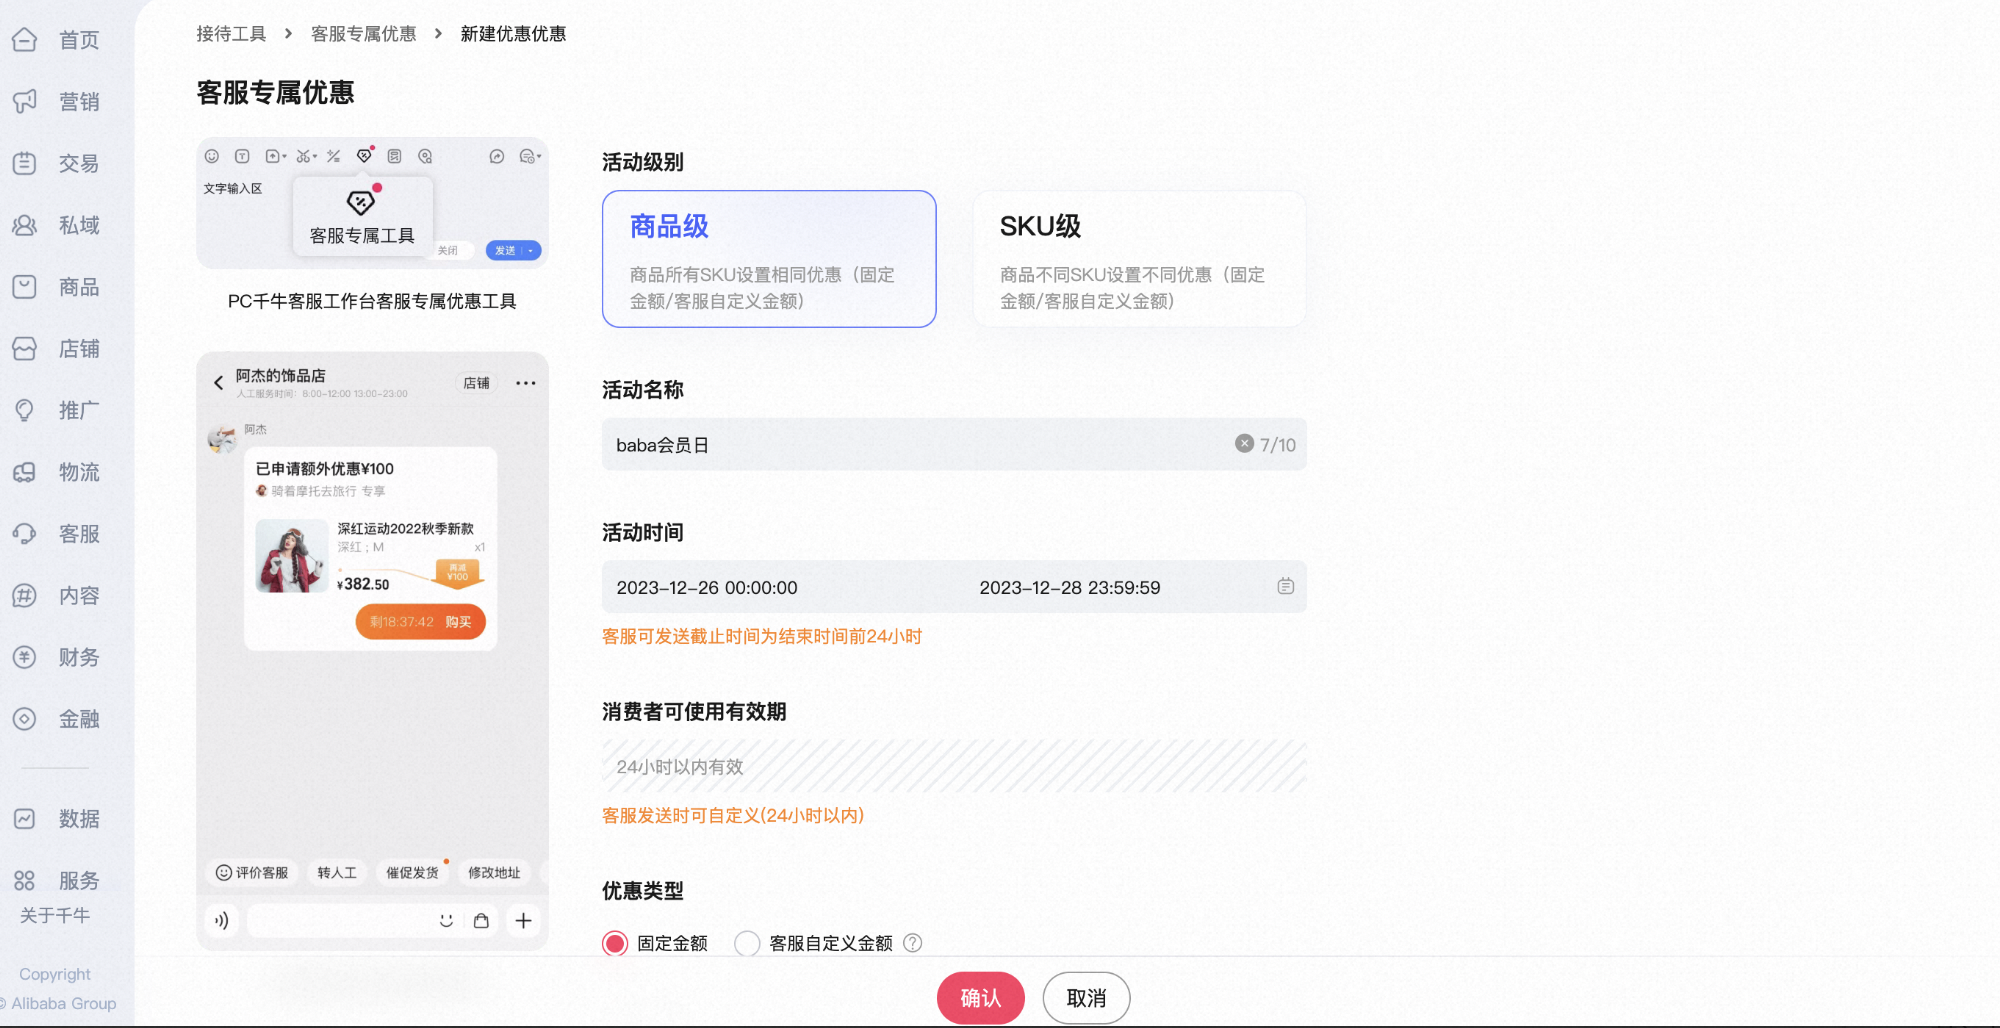Click 店铺 pill in mobile preview
2000x1028 pixels.
476,383
